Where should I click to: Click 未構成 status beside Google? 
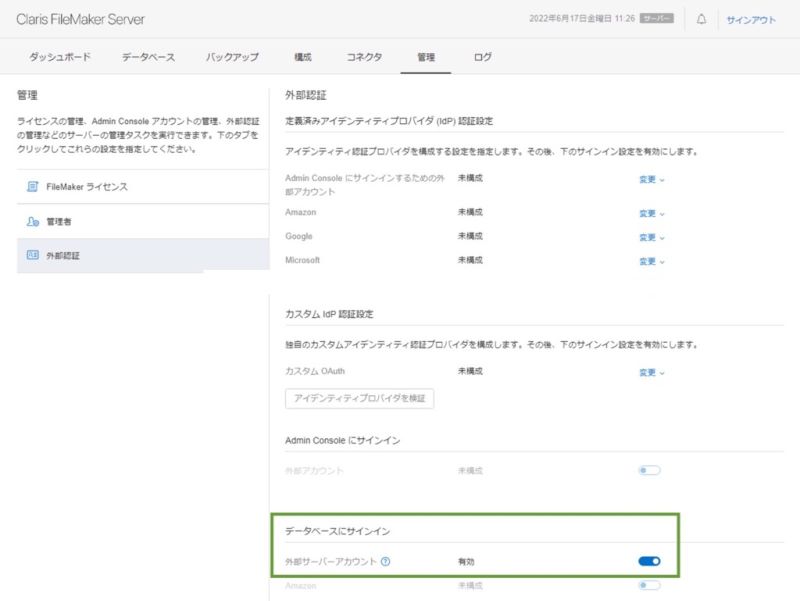click(x=470, y=236)
